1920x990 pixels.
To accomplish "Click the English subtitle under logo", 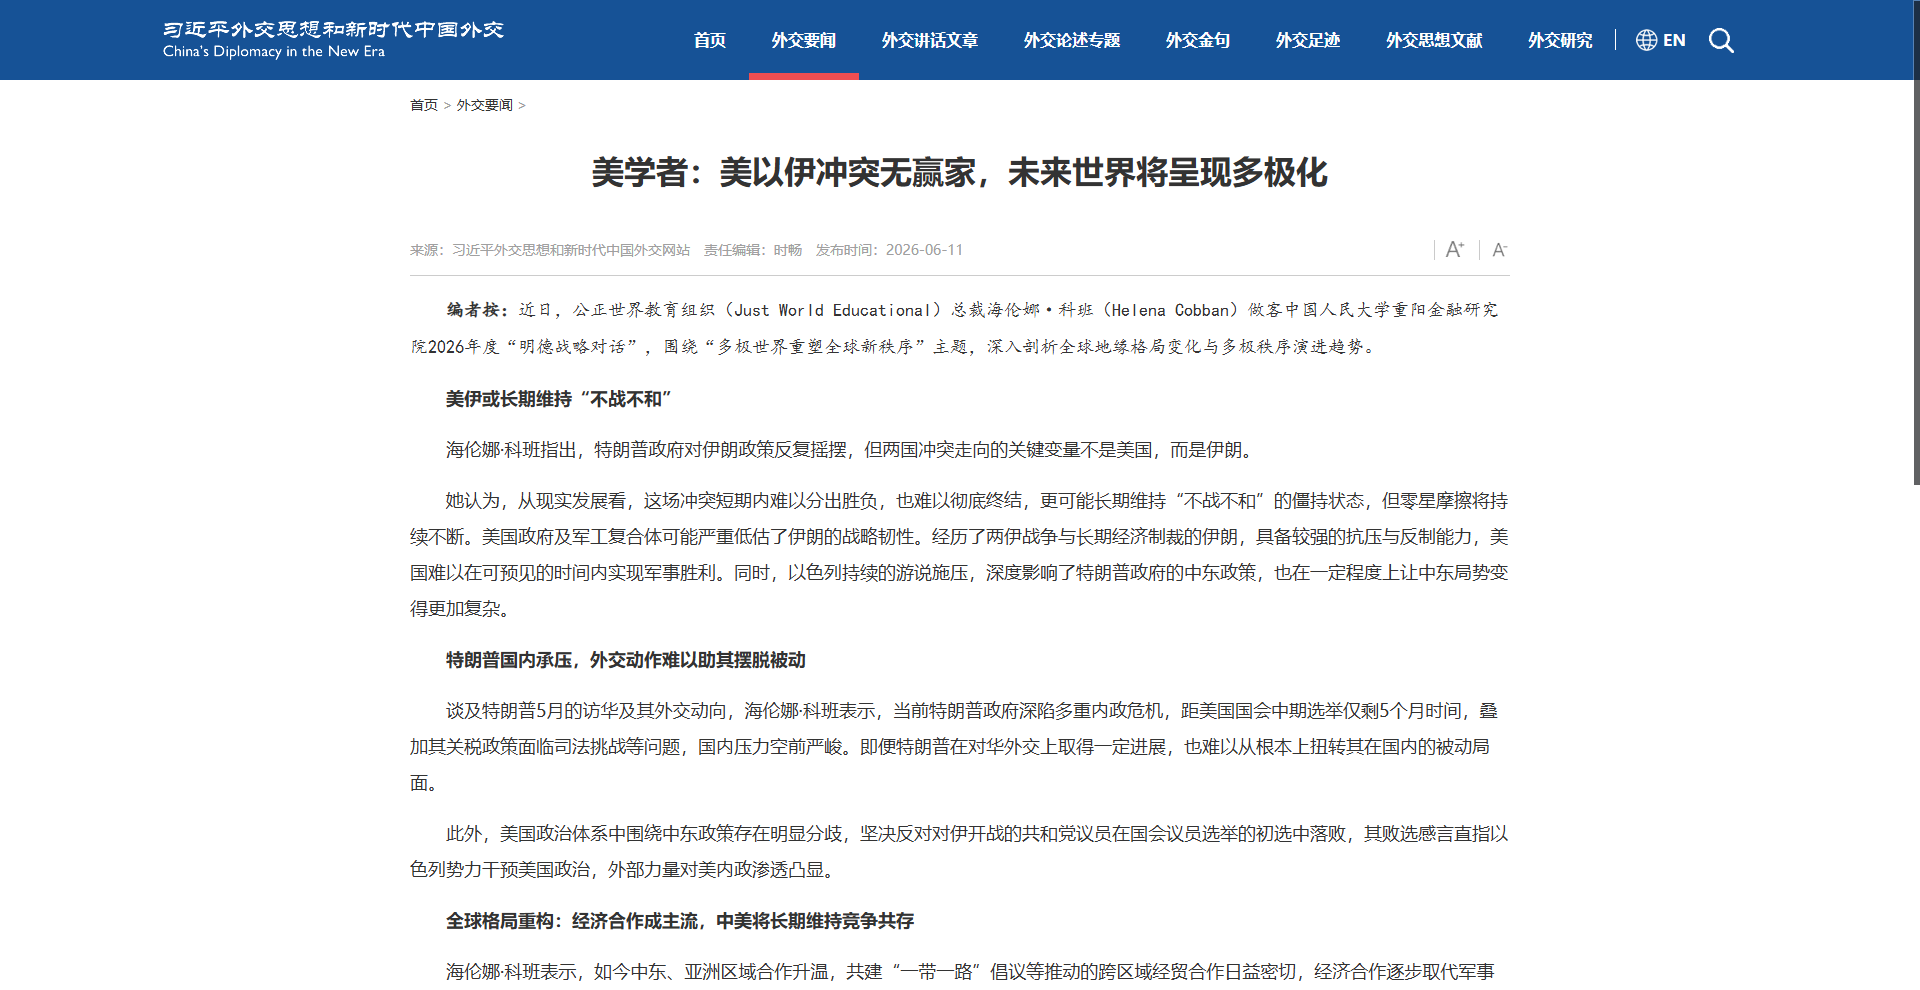I will pyautogui.click(x=274, y=51).
